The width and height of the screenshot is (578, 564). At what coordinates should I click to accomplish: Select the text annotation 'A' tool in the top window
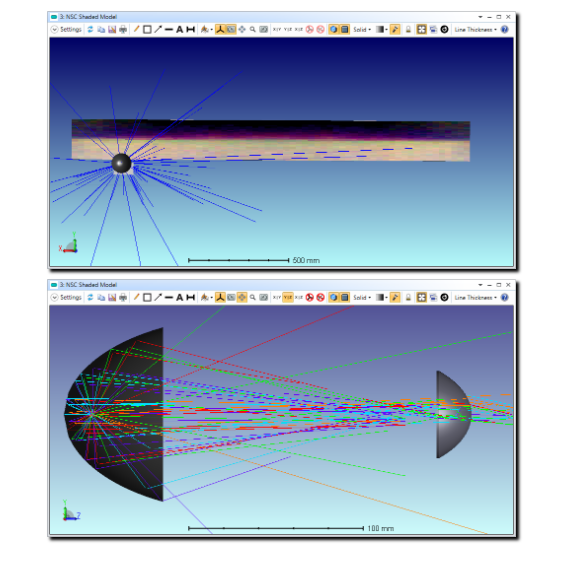click(x=180, y=29)
